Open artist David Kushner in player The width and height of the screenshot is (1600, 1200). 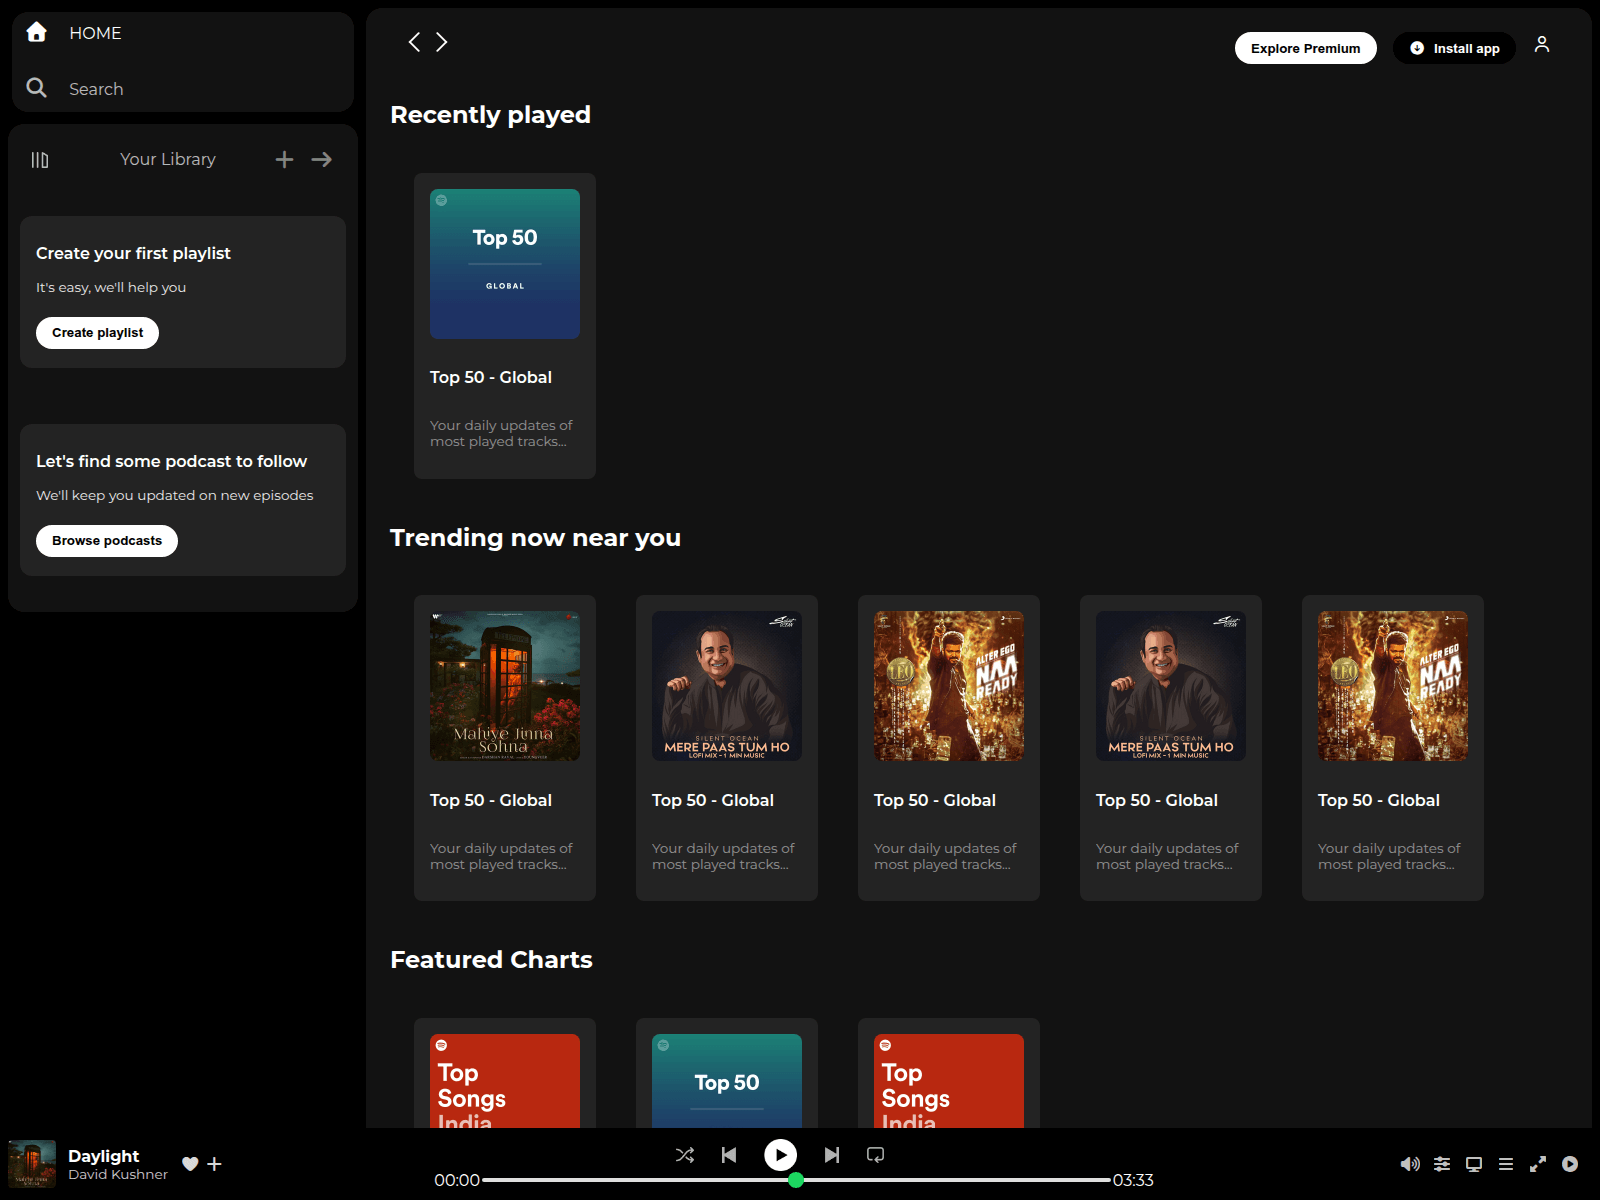click(x=118, y=1175)
